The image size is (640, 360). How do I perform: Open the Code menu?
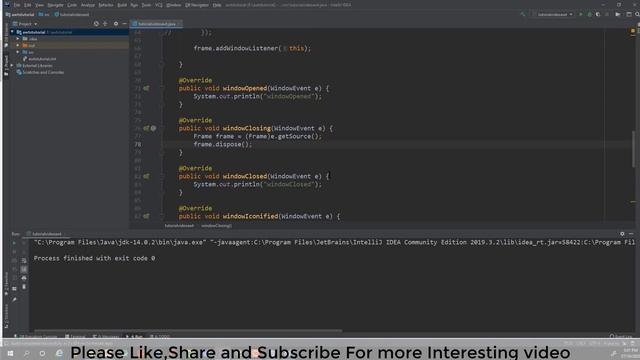pos(72,5)
